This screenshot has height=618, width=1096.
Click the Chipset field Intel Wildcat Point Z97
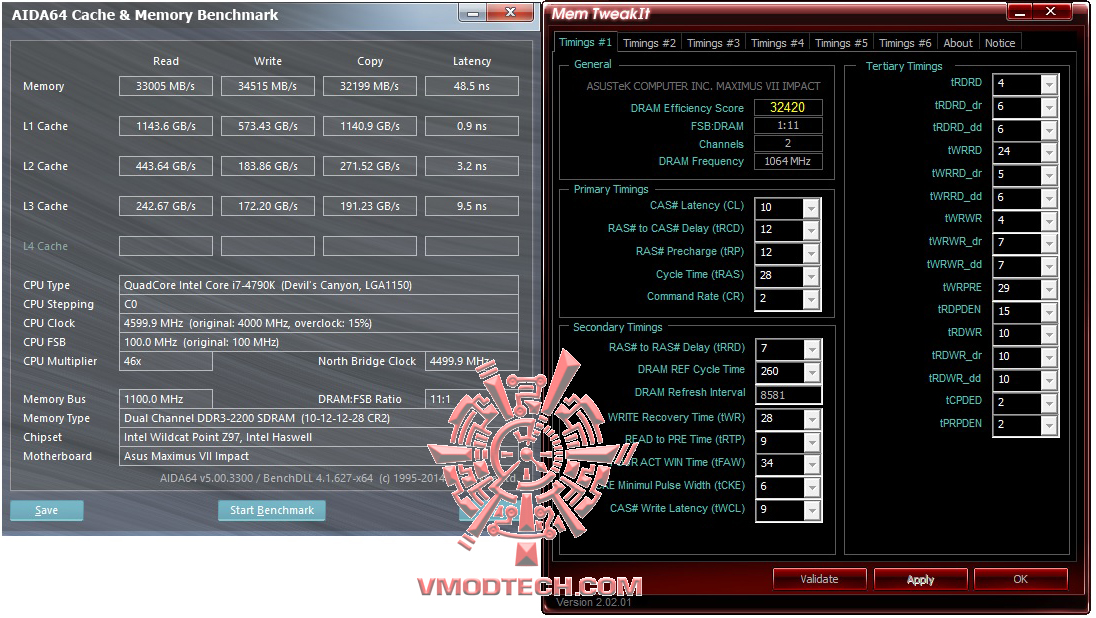[319, 437]
